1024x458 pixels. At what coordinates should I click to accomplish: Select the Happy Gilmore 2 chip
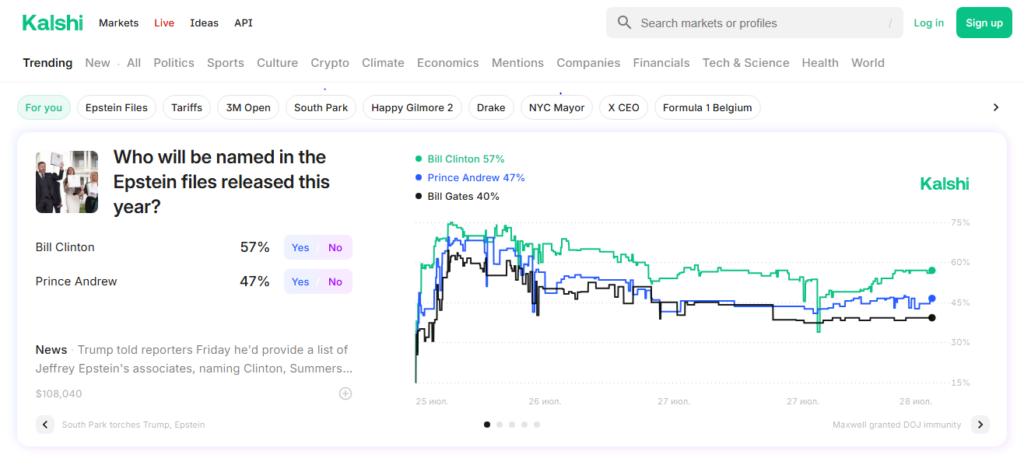(x=412, y=107)
